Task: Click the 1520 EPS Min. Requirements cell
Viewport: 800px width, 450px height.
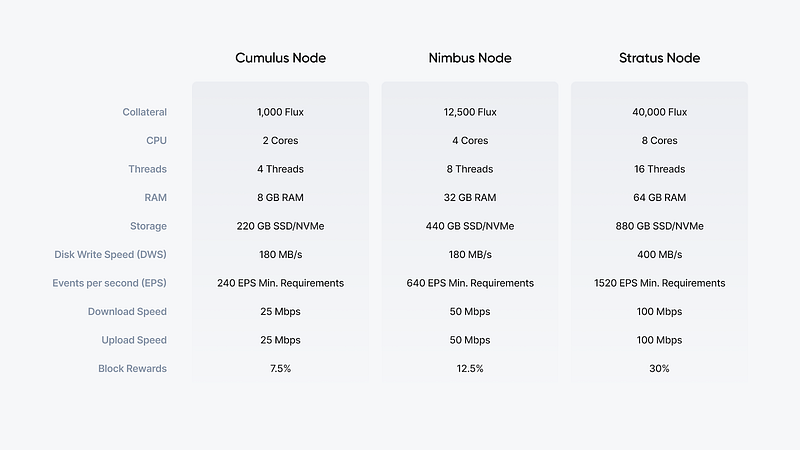Action: (x=659, y=283)
